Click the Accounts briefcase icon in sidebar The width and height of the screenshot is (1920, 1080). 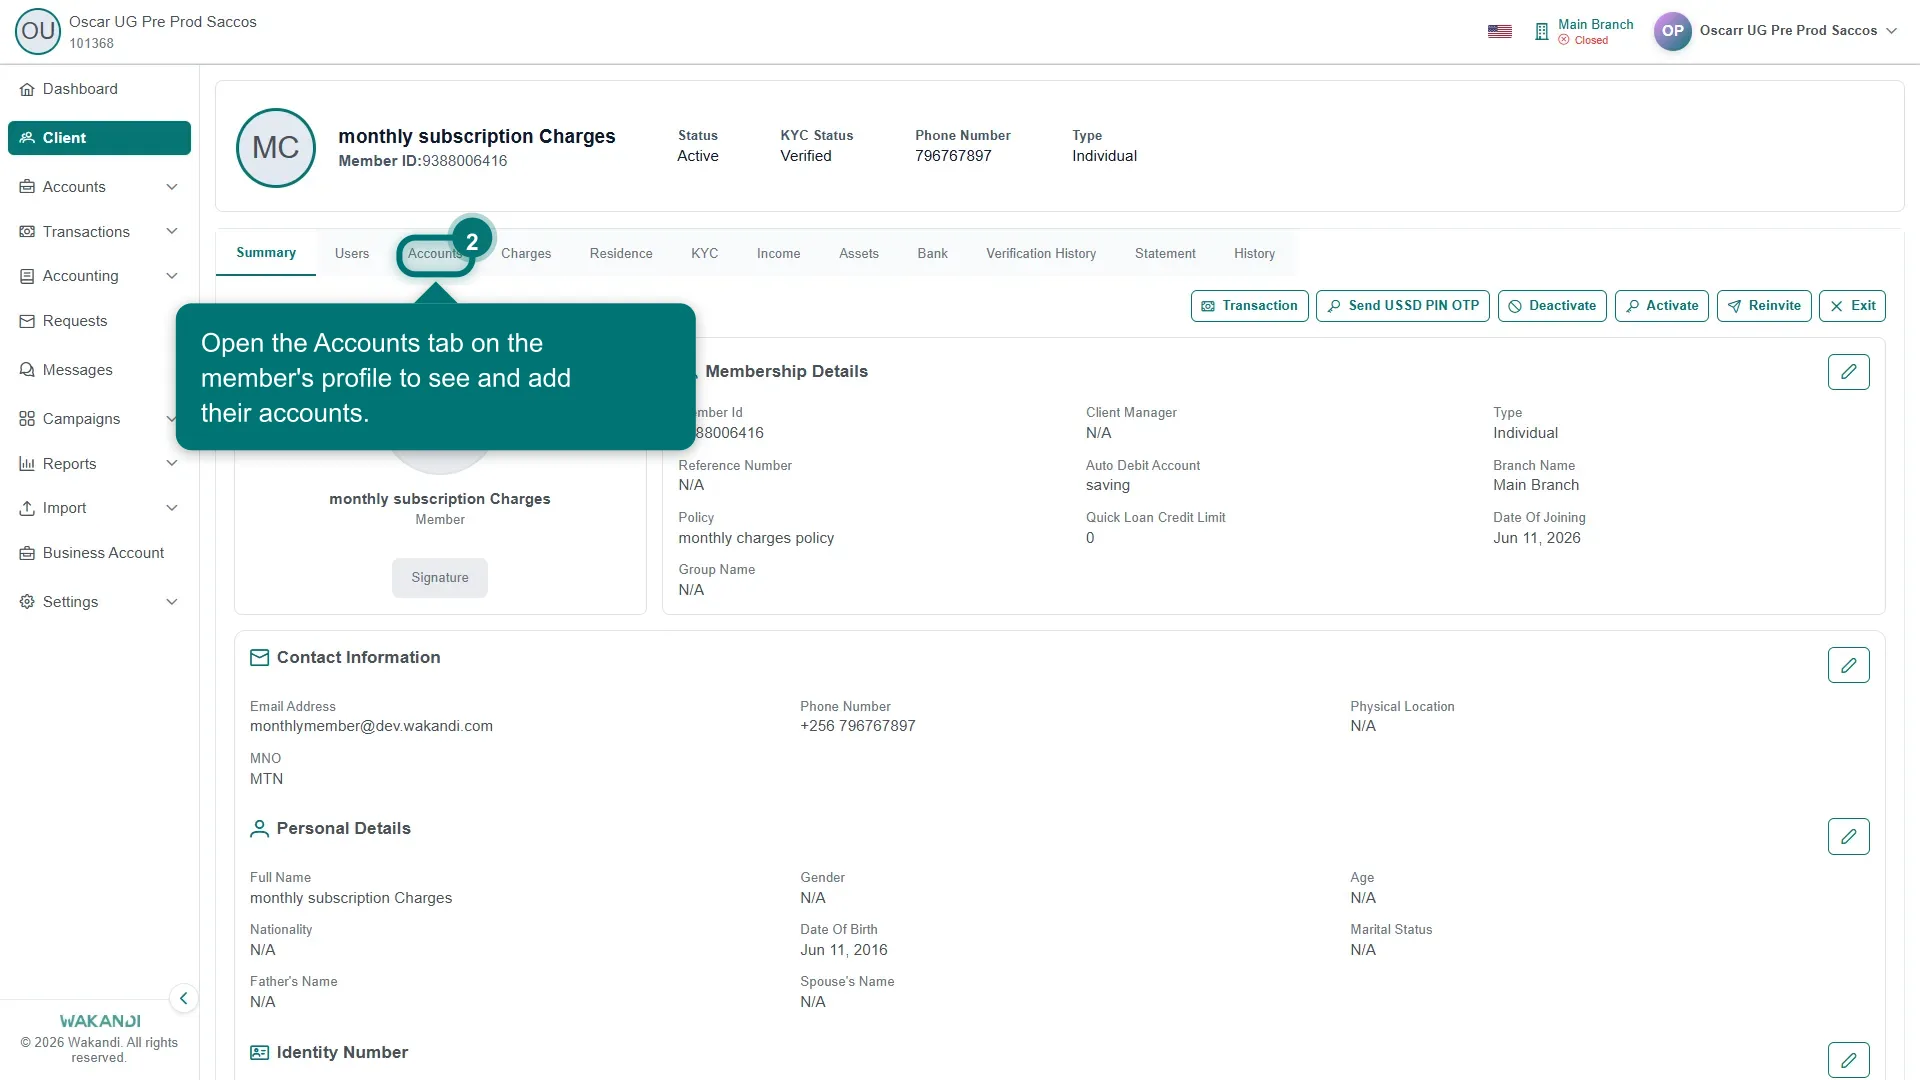click(27, 187)
